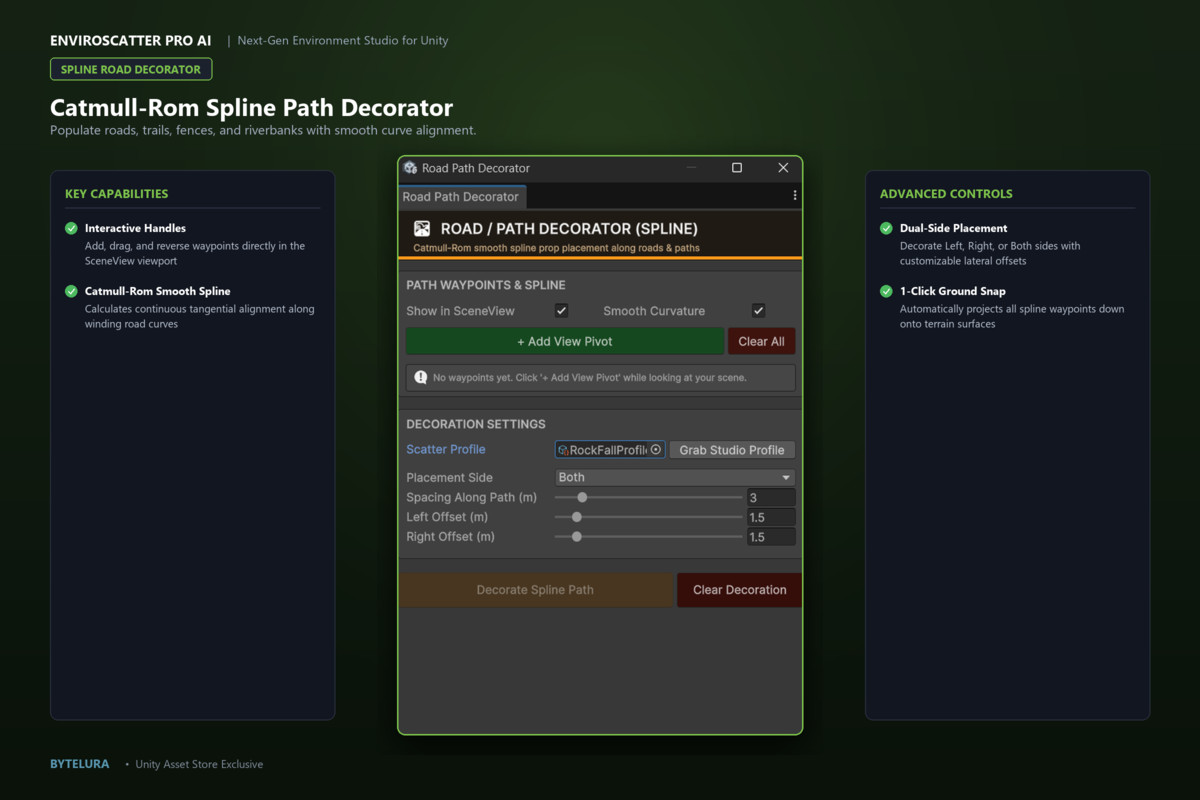Click the green check beside 1-Click Ground Snap
Screen dimensions: 1200x800
click(886, 291)
